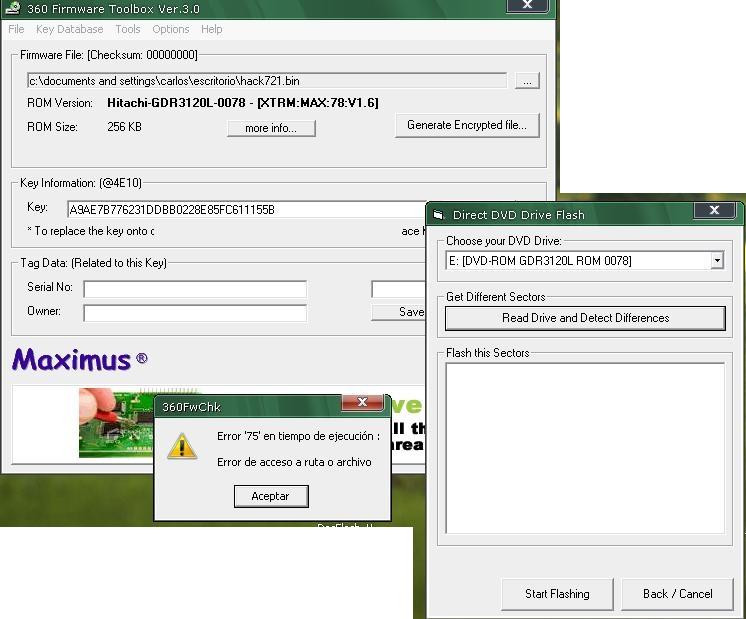
Task: Click the Direct DVD Drive Flash title icon
Action: point(438,215)
